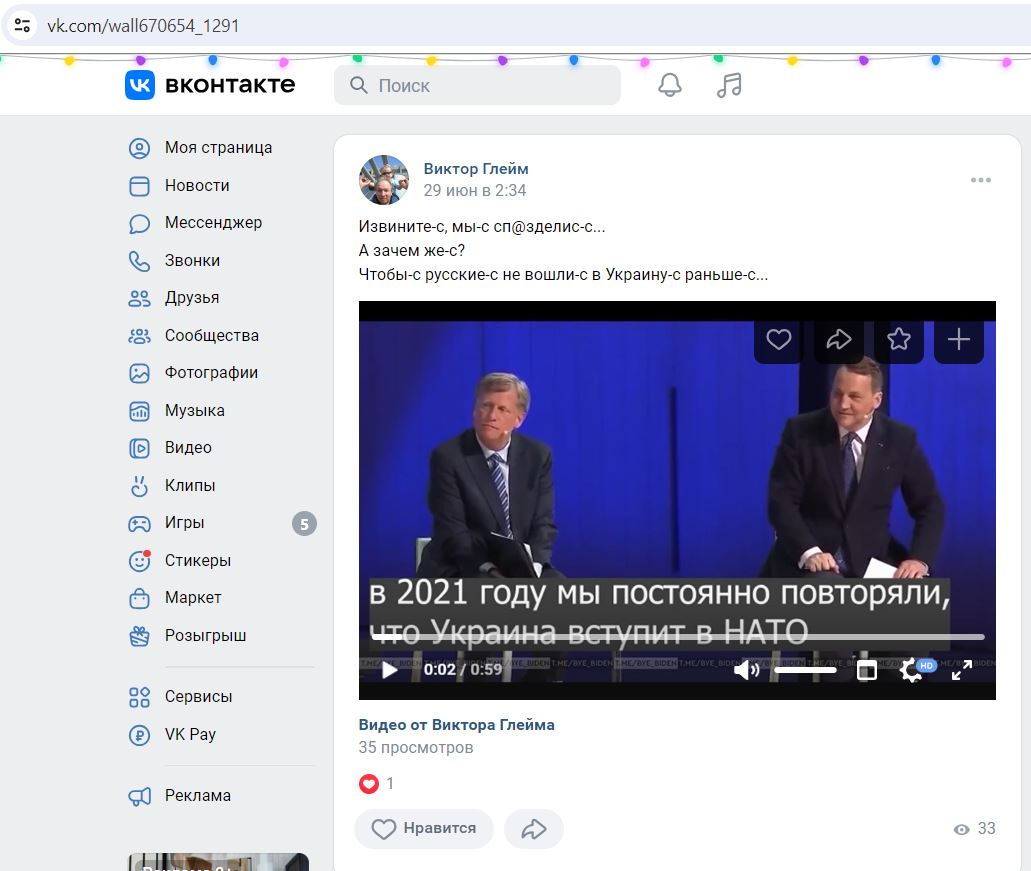Click the 'Реклама' megaphone icon
Image resolution: width=1031 pixels, height=871 pixels.
pos(139,796)
